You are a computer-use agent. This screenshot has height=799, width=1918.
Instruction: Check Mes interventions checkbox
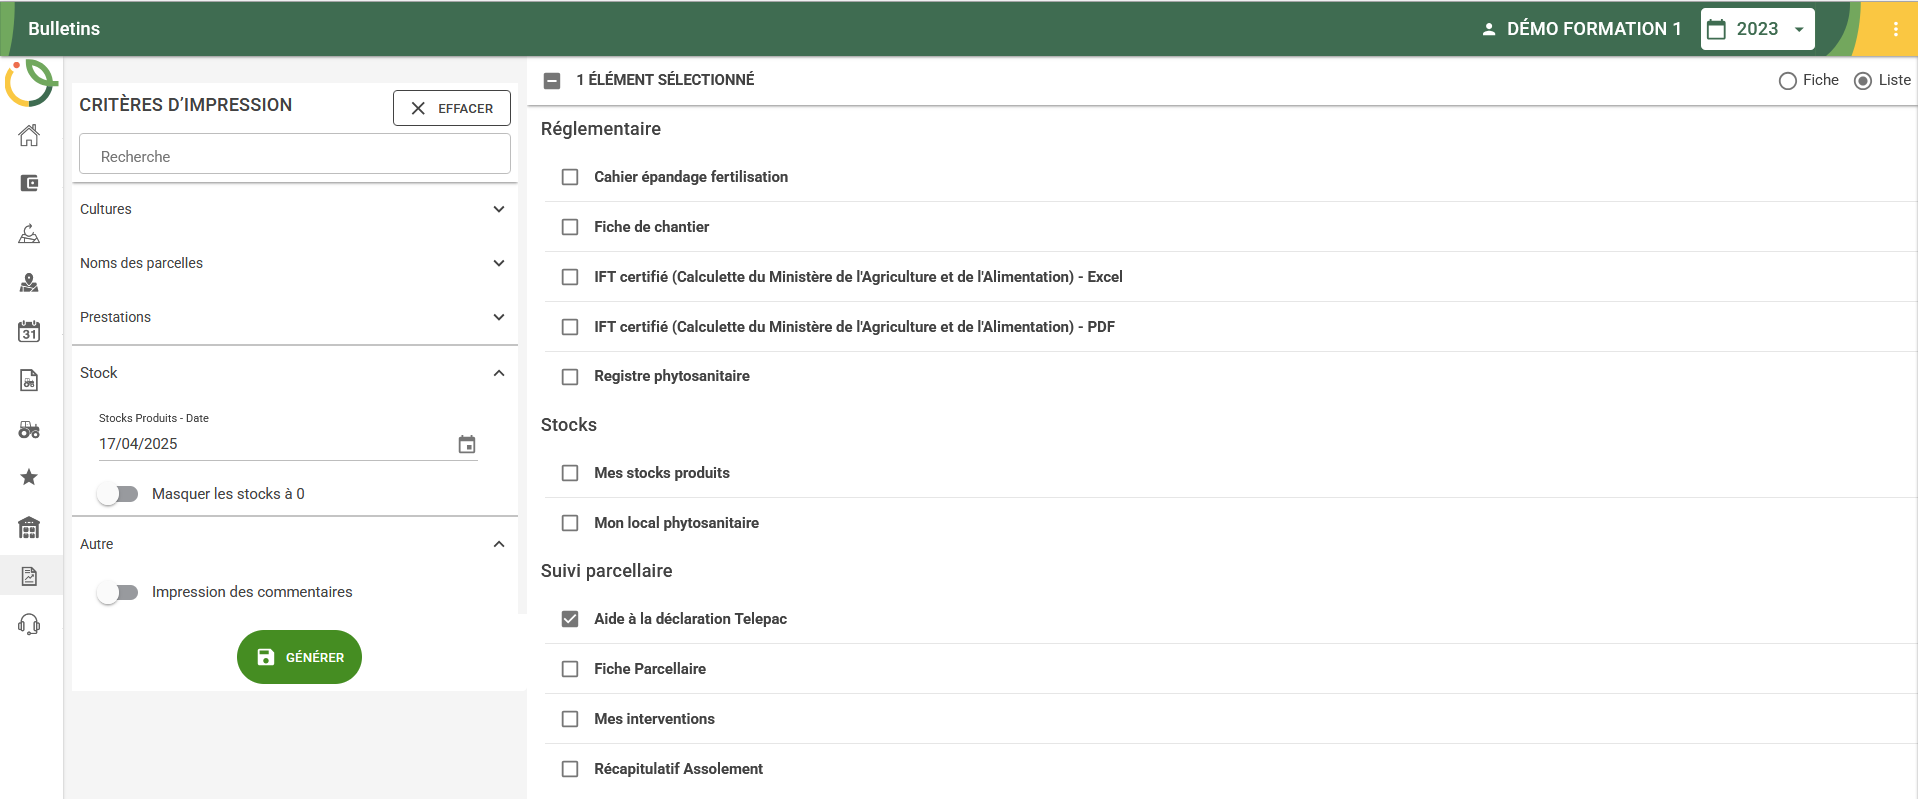tap(570, 719)
